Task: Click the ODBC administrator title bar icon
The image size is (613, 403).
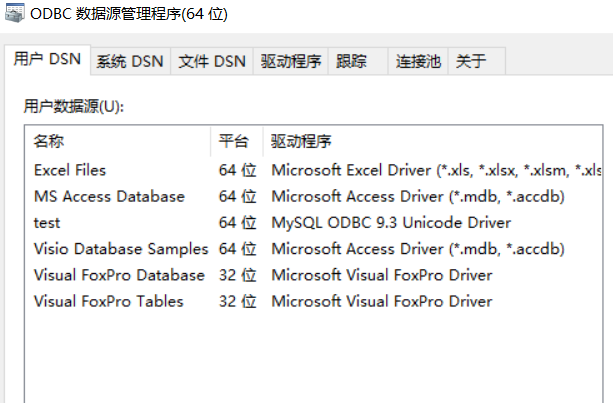Action: pos(15,13)
